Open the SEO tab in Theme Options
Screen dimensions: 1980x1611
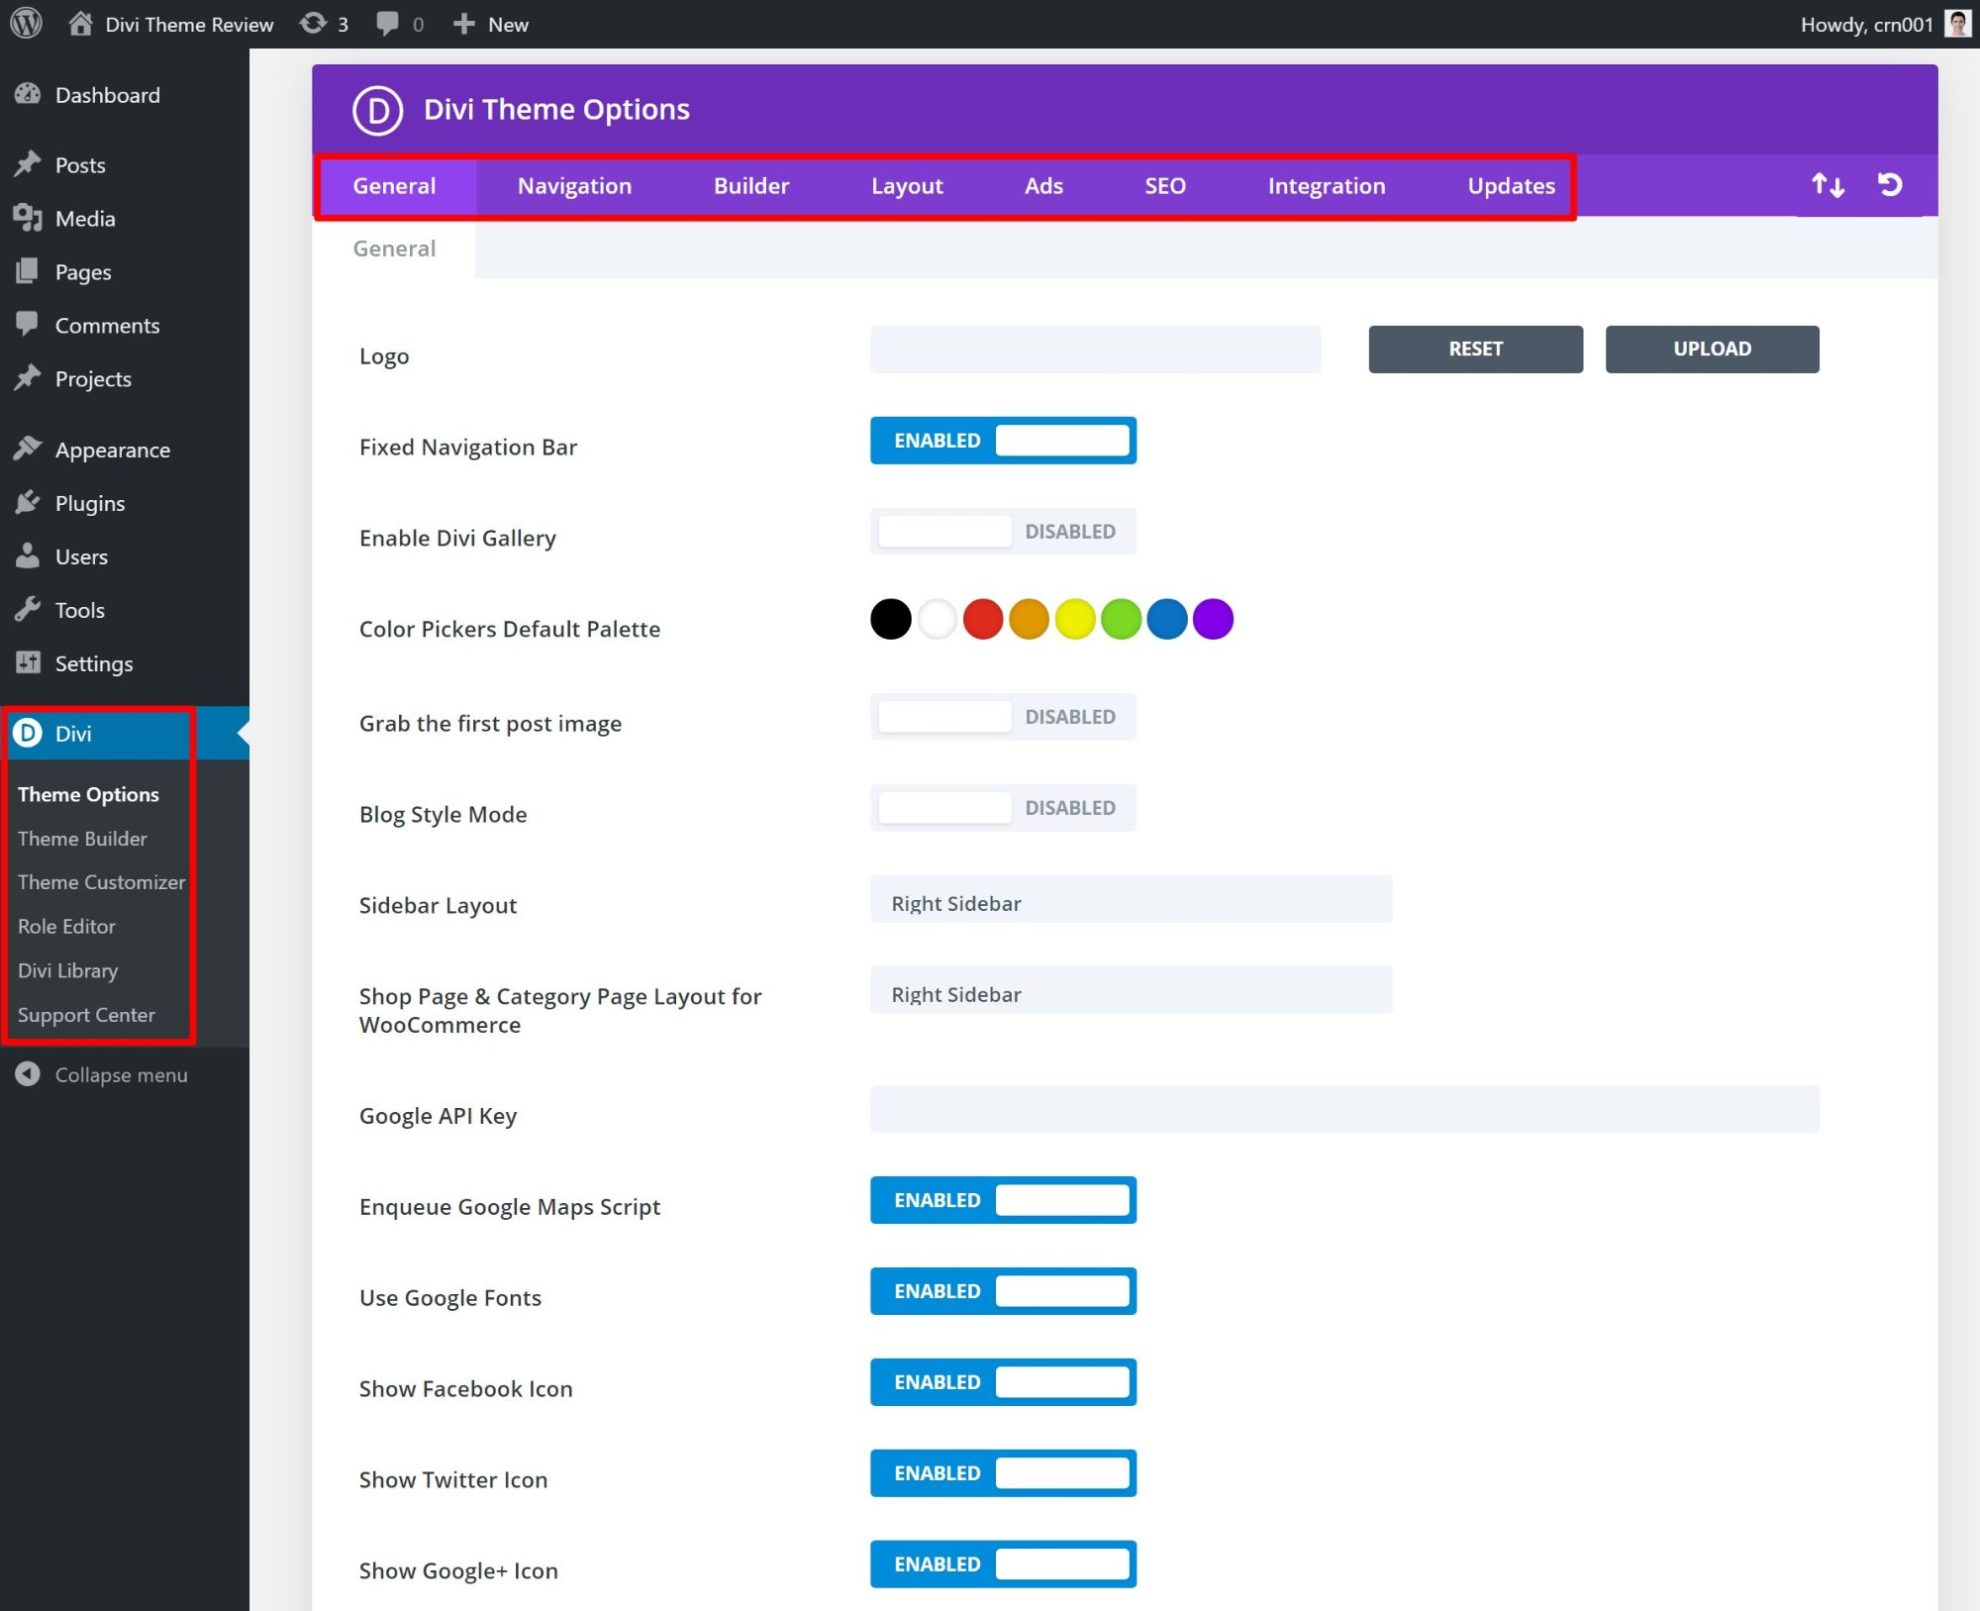[x=1163, y=185]
